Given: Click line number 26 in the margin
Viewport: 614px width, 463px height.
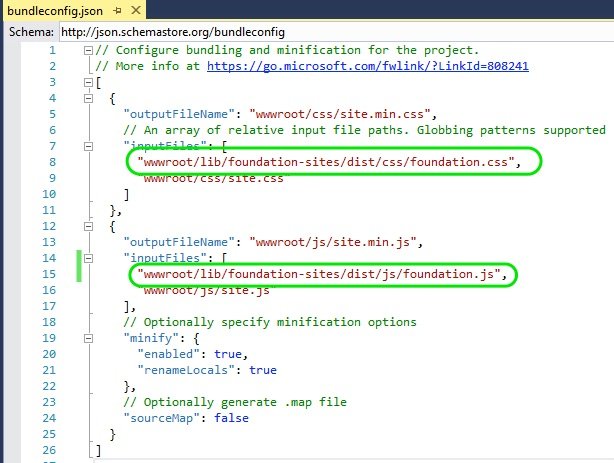Looking at the screenshot, I should tap(49, 450).
